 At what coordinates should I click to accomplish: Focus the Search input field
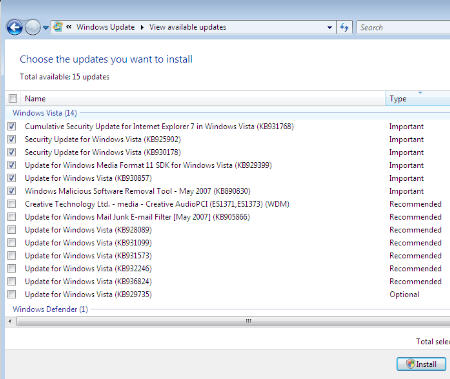pos(403,27)
